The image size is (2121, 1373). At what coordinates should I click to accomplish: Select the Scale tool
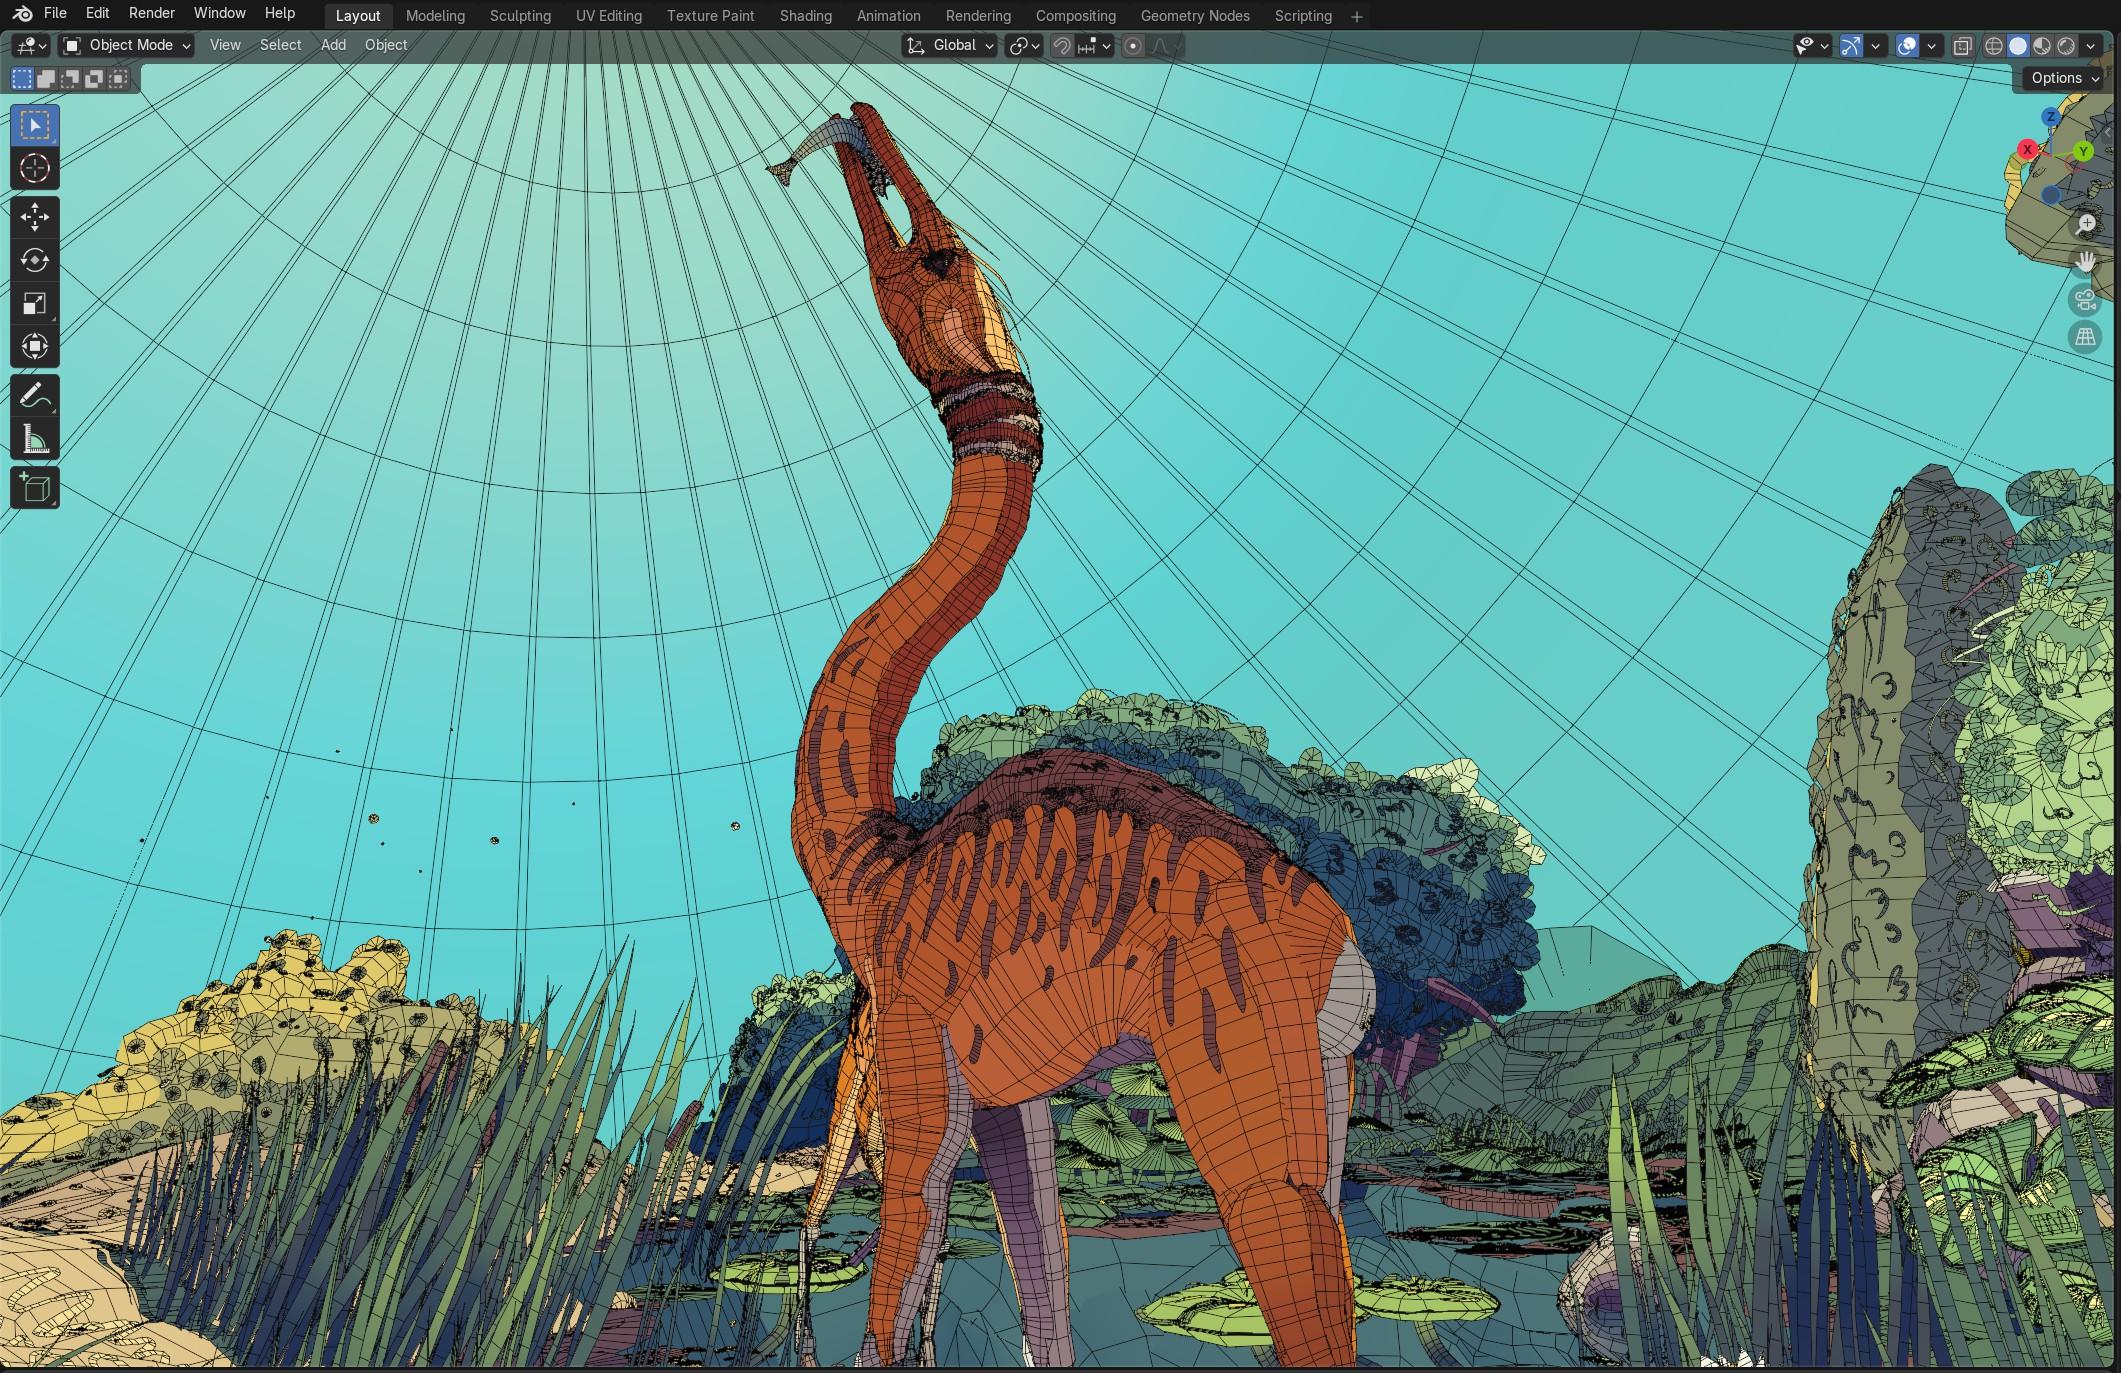click(35, 303)
